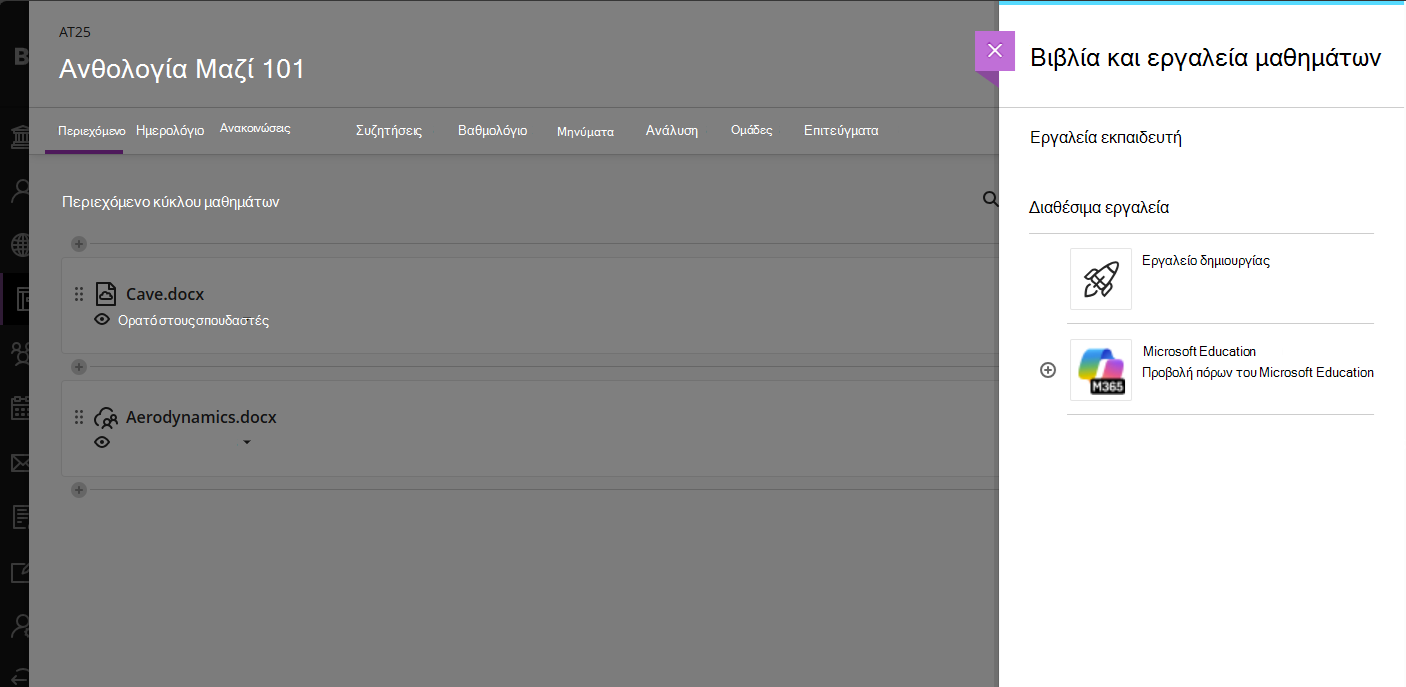Click drag handle beside Aerodynamics.docx
This screenshot has height=687, width=1406.
pyautogui.click(x=79, y=417)
